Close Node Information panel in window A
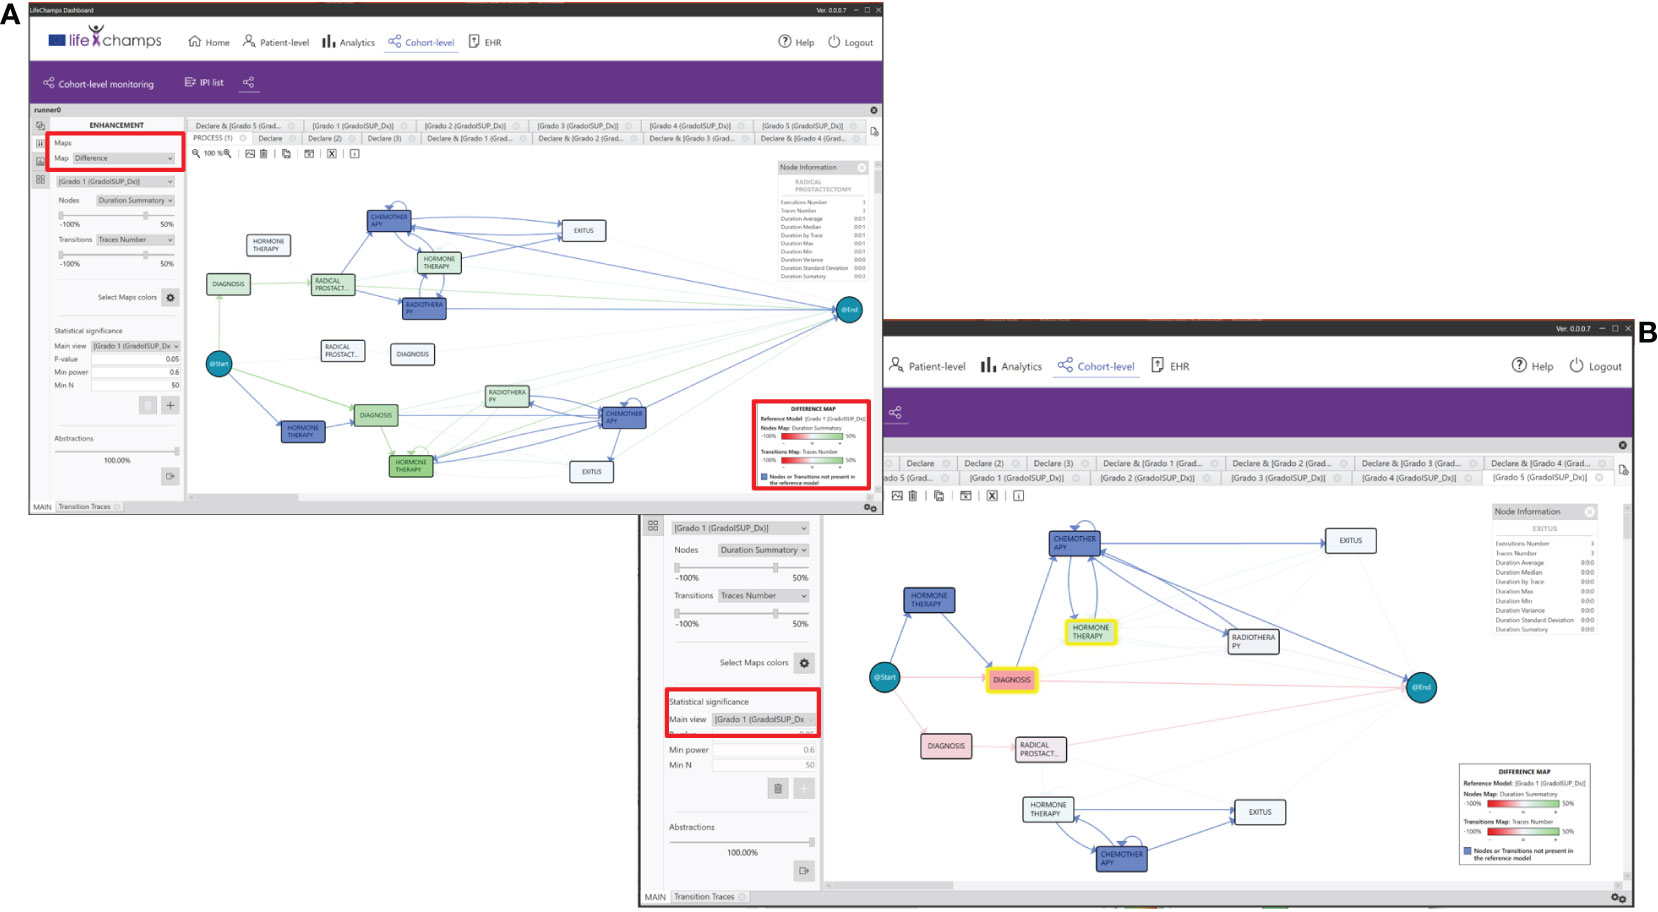This screenshot has height=912, width=1658. coord(862,167)
